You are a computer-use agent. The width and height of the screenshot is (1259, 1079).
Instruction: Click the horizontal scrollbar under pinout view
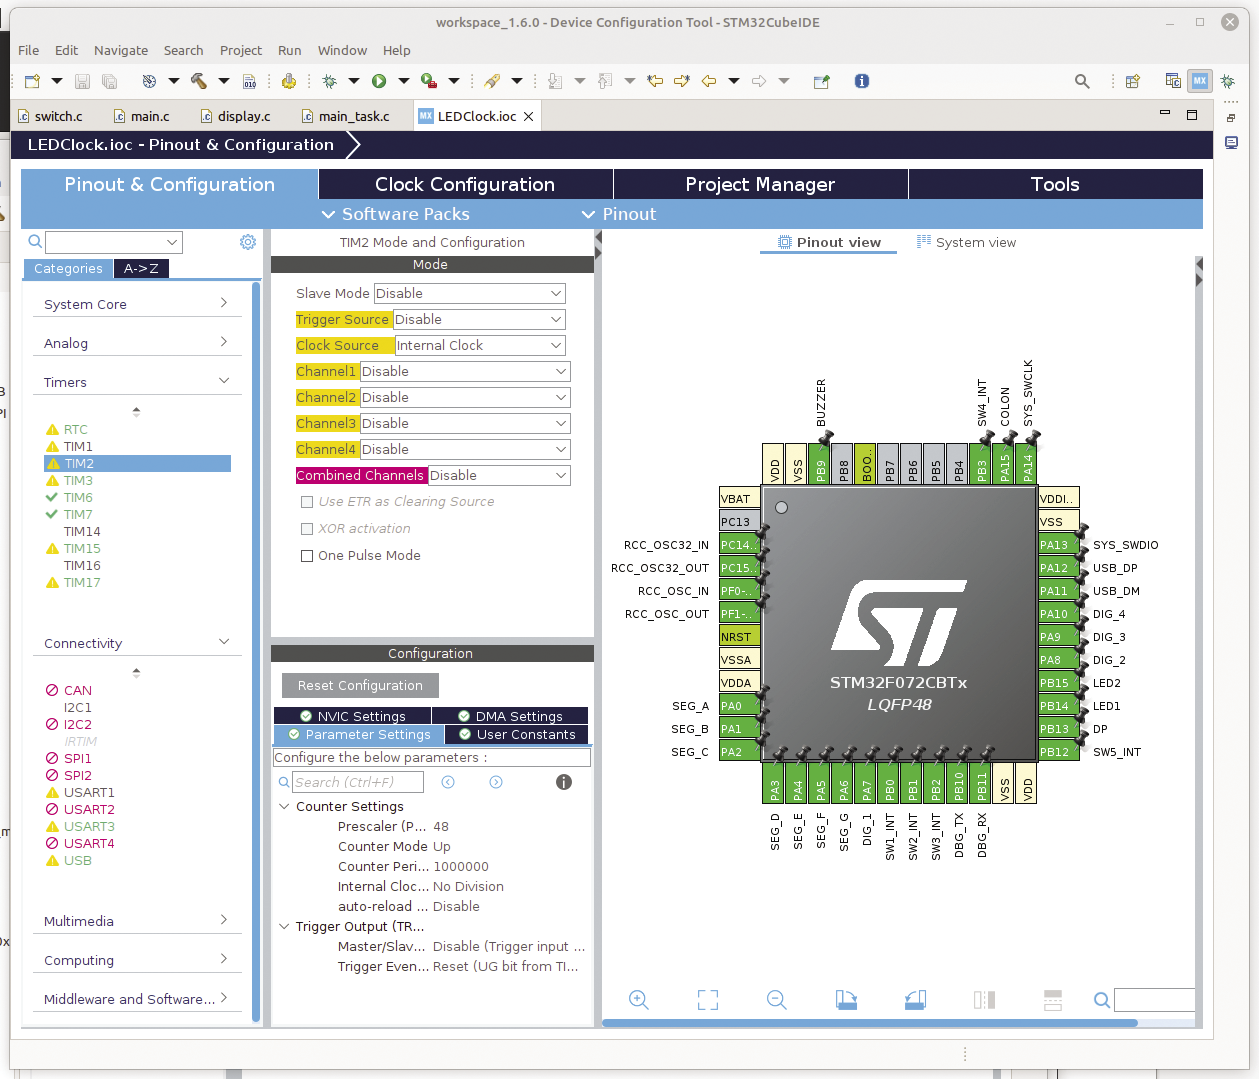click(x=870, y=1023)
